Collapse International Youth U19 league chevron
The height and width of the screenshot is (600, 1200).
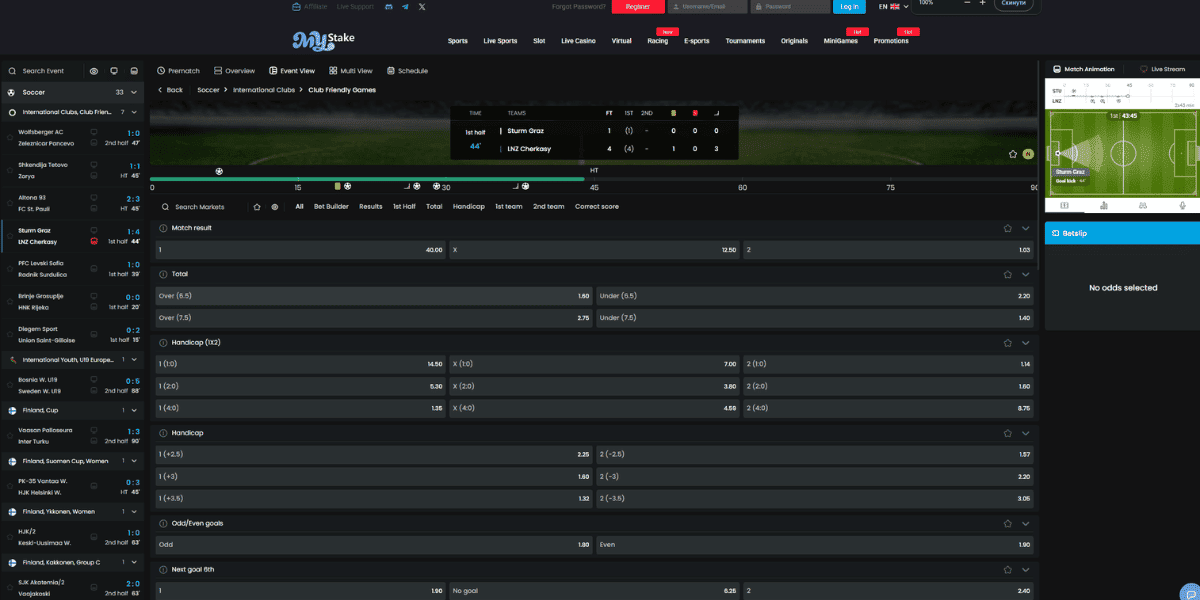coord(135,359)
